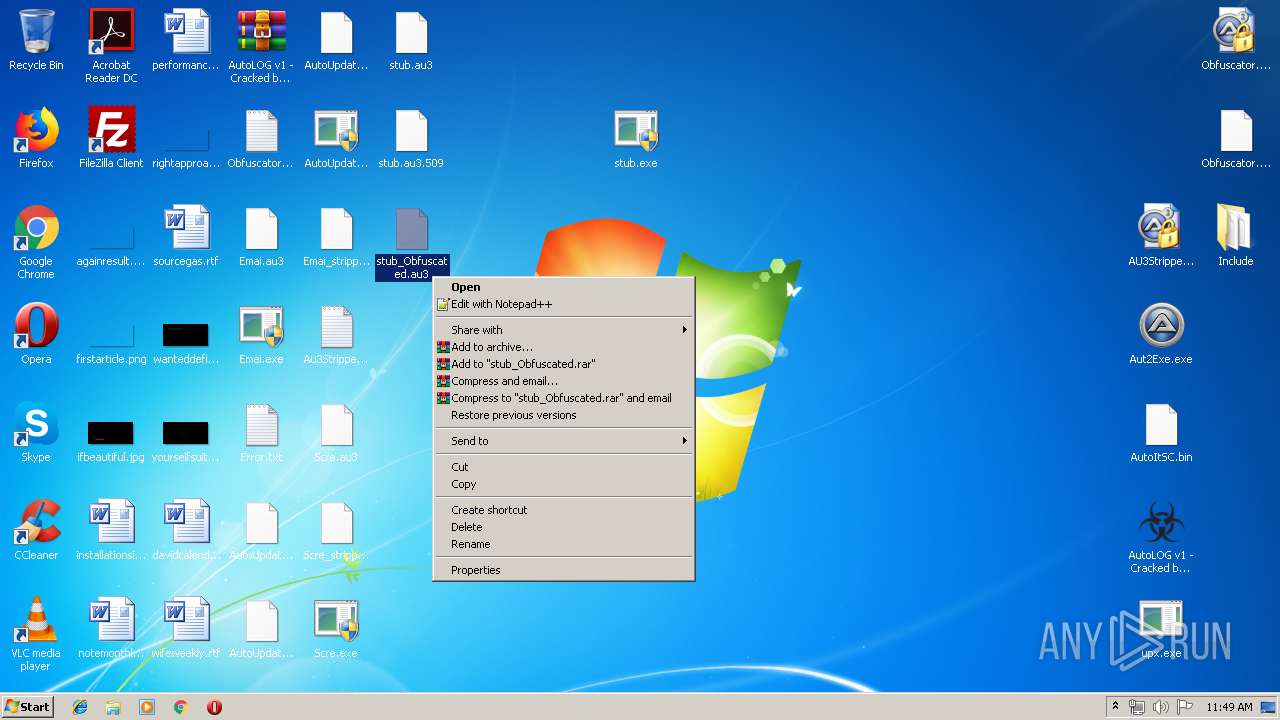Image resolution: width=1280 pixels, height=720 pixels.
Task: Open Skype desktop shortcut
Action: click(36, 432)
